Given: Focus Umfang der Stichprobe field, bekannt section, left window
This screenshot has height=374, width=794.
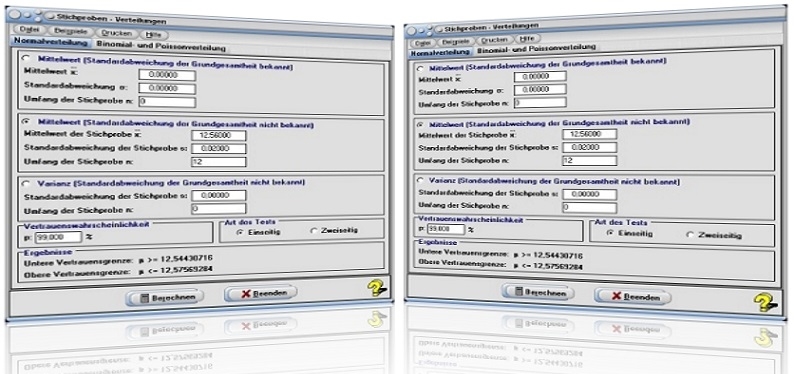Looking at the screenshot, I should (167, 102).
